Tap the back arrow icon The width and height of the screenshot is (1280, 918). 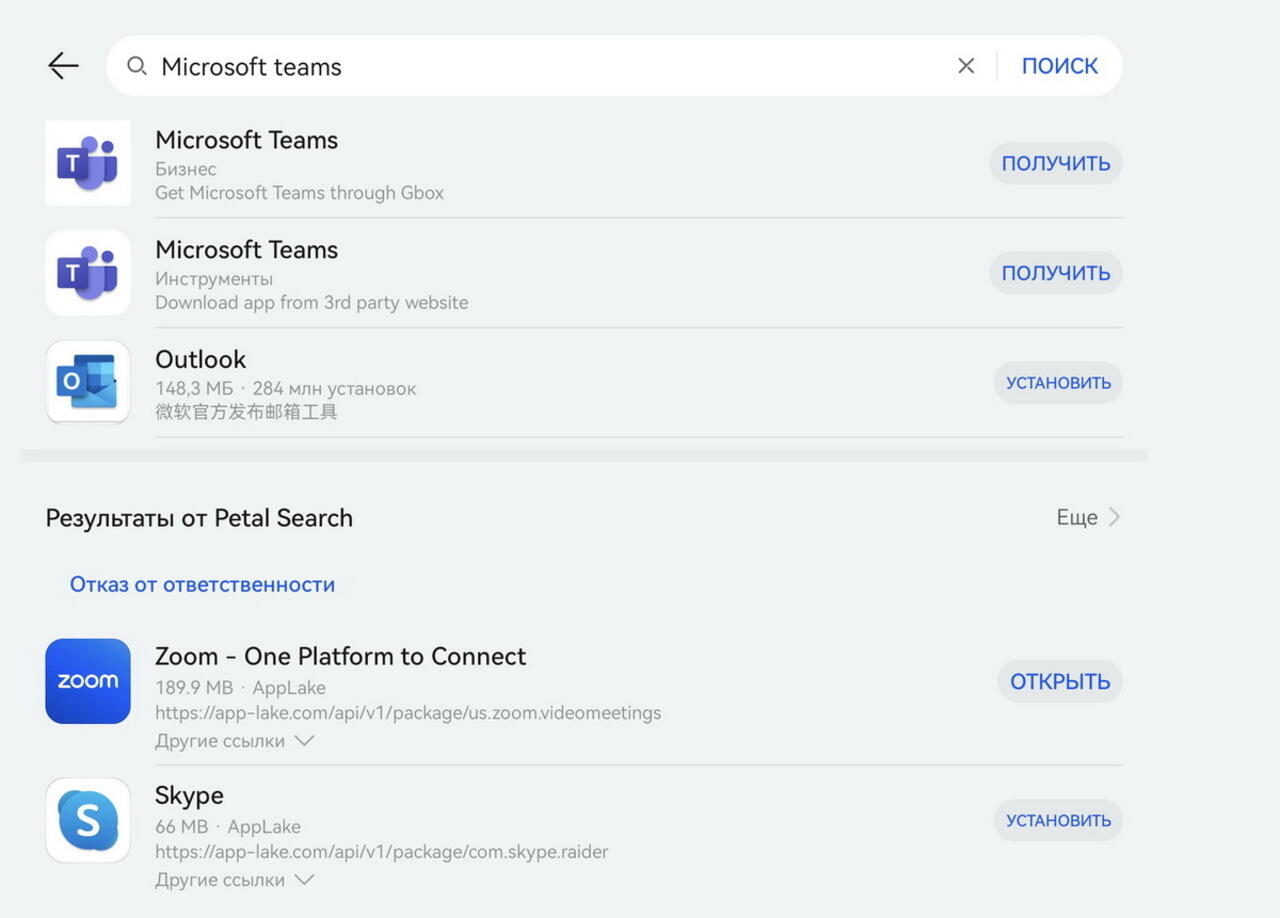(63, 66)
